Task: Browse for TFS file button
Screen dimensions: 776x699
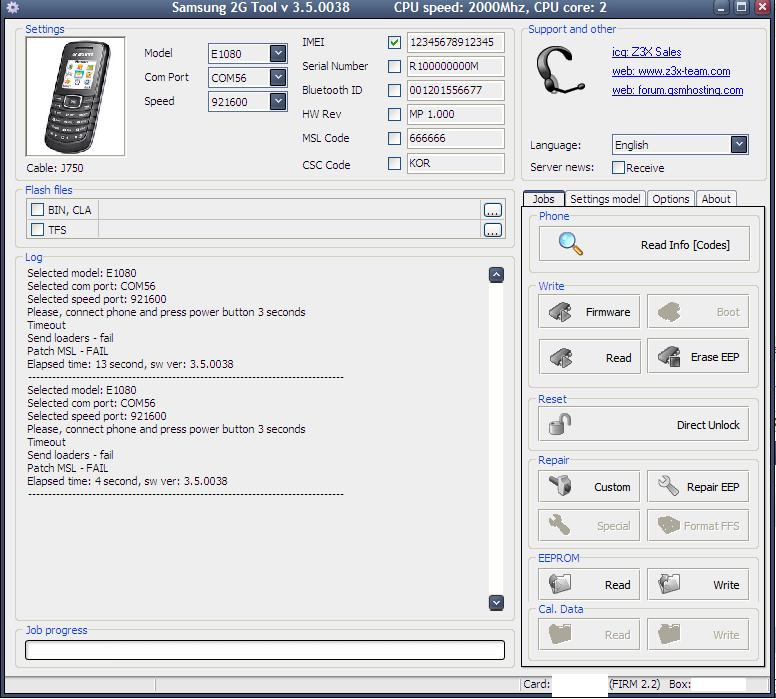Action: [492, 230]
